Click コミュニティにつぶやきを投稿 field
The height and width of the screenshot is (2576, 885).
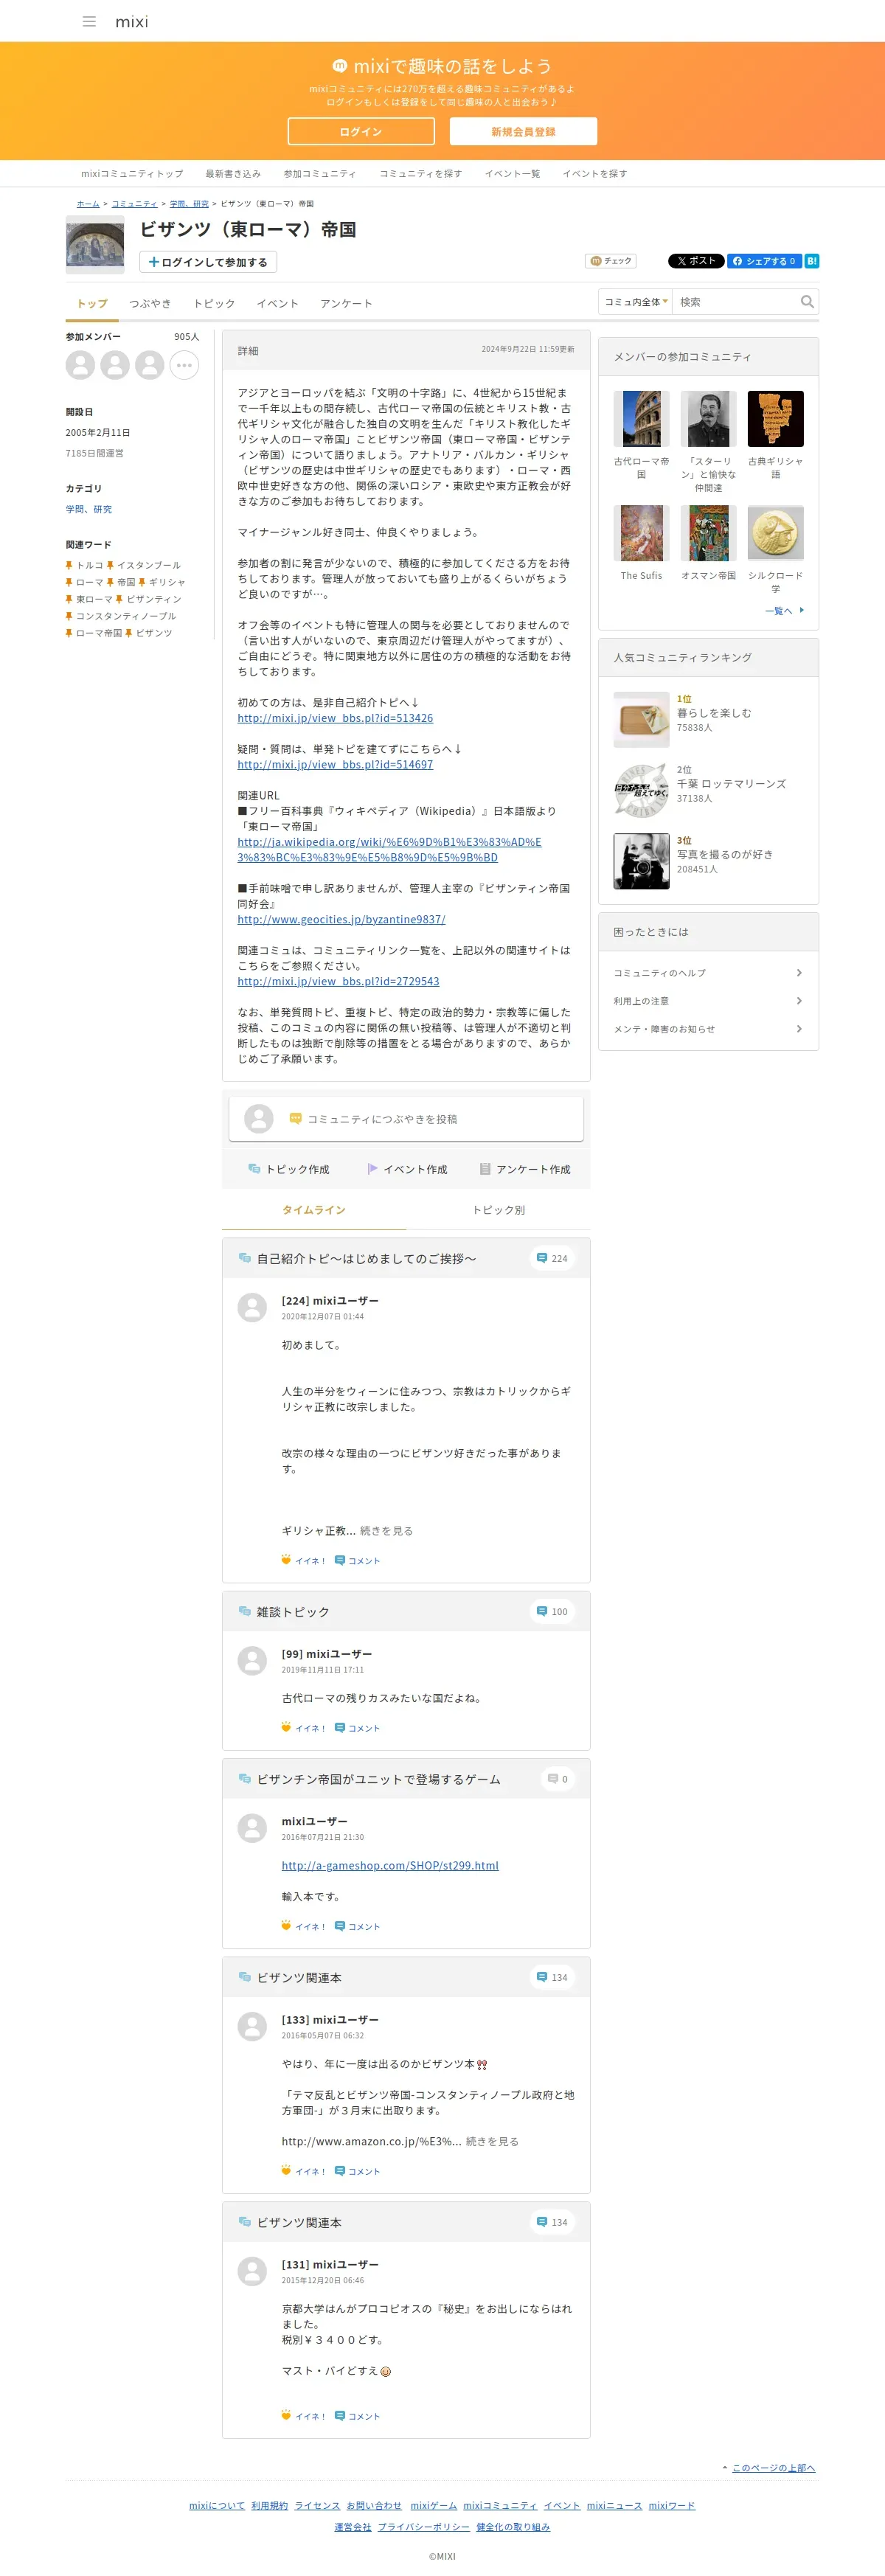click(x=406, y=1119)
